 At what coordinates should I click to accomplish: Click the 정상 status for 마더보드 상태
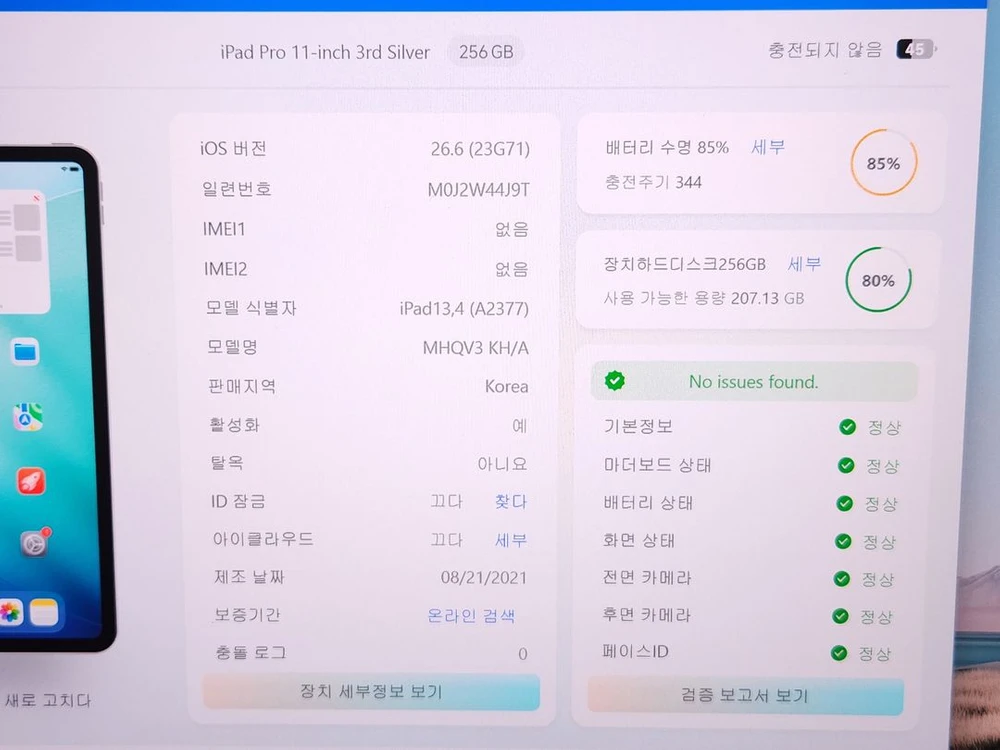pyautogui.click(x=883, y=466)
